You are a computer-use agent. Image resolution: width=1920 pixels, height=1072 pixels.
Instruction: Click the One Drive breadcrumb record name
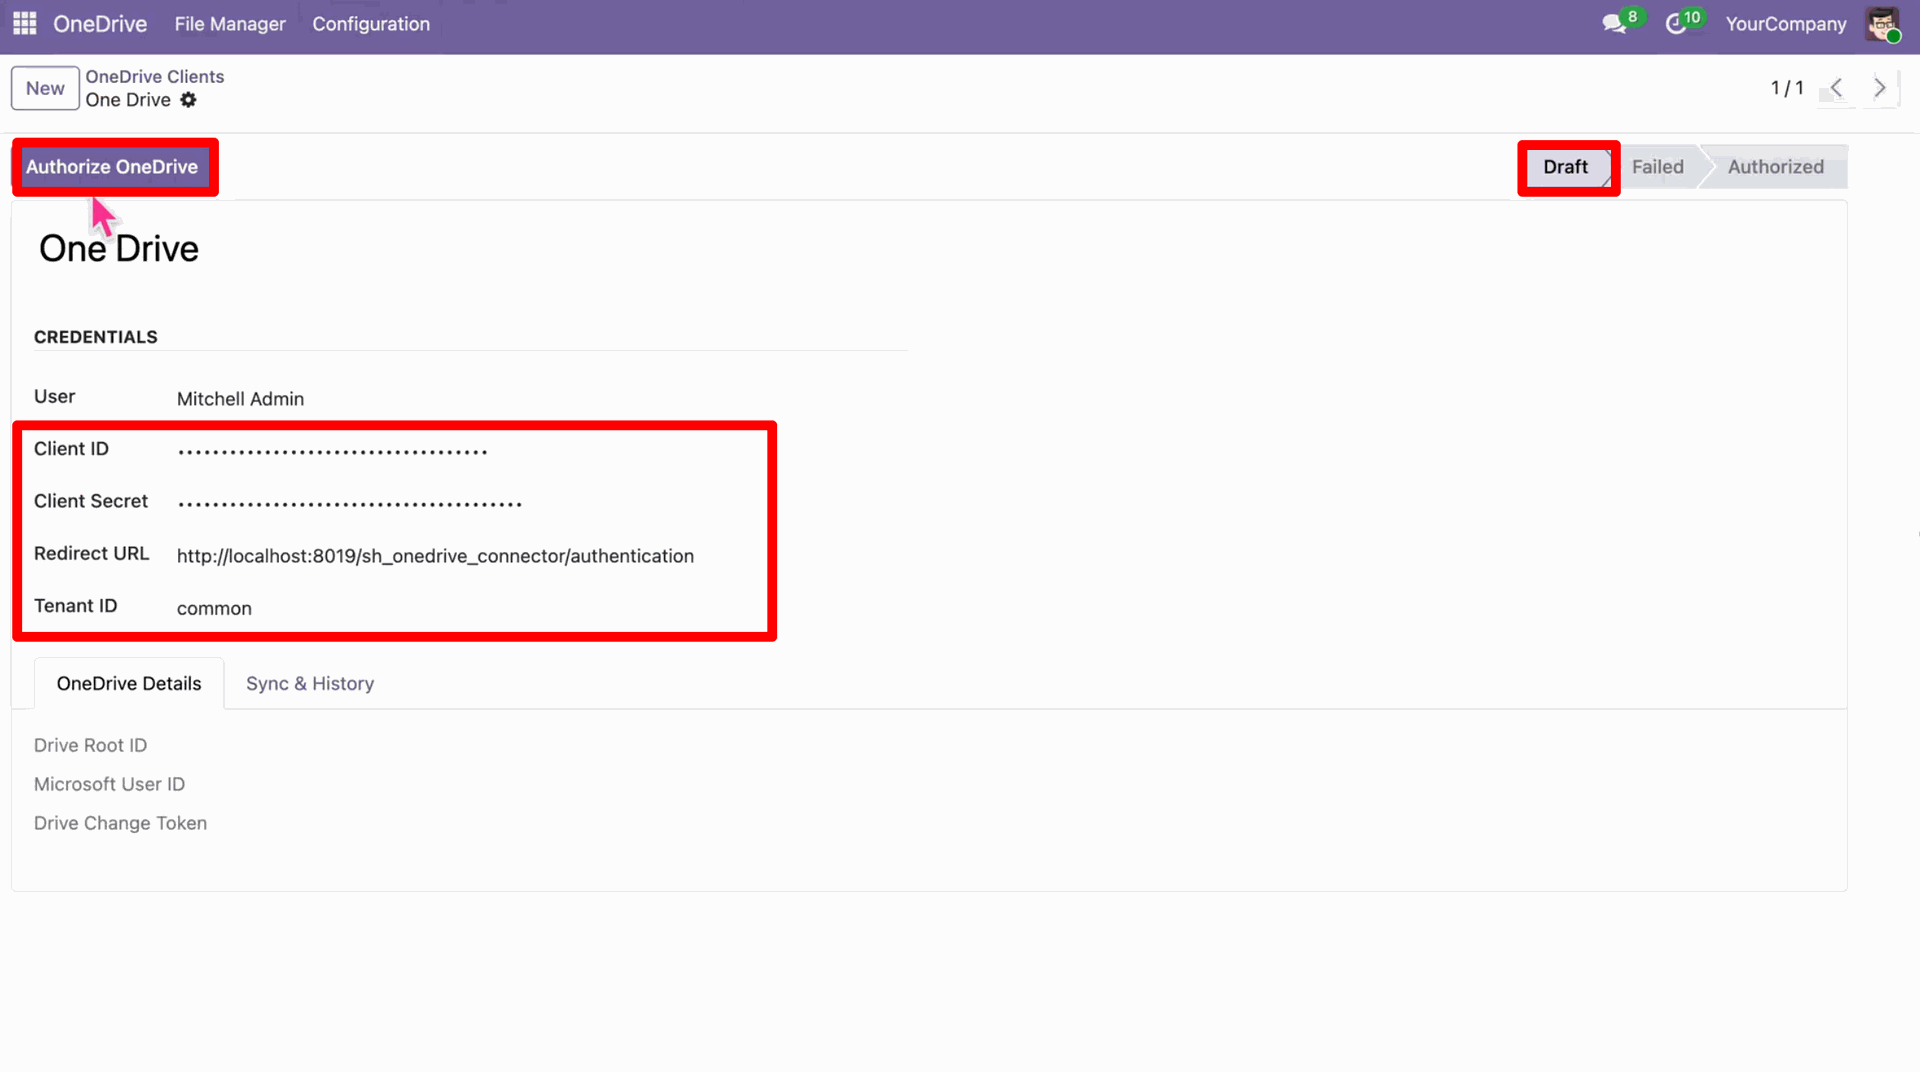tap(128, 100)
